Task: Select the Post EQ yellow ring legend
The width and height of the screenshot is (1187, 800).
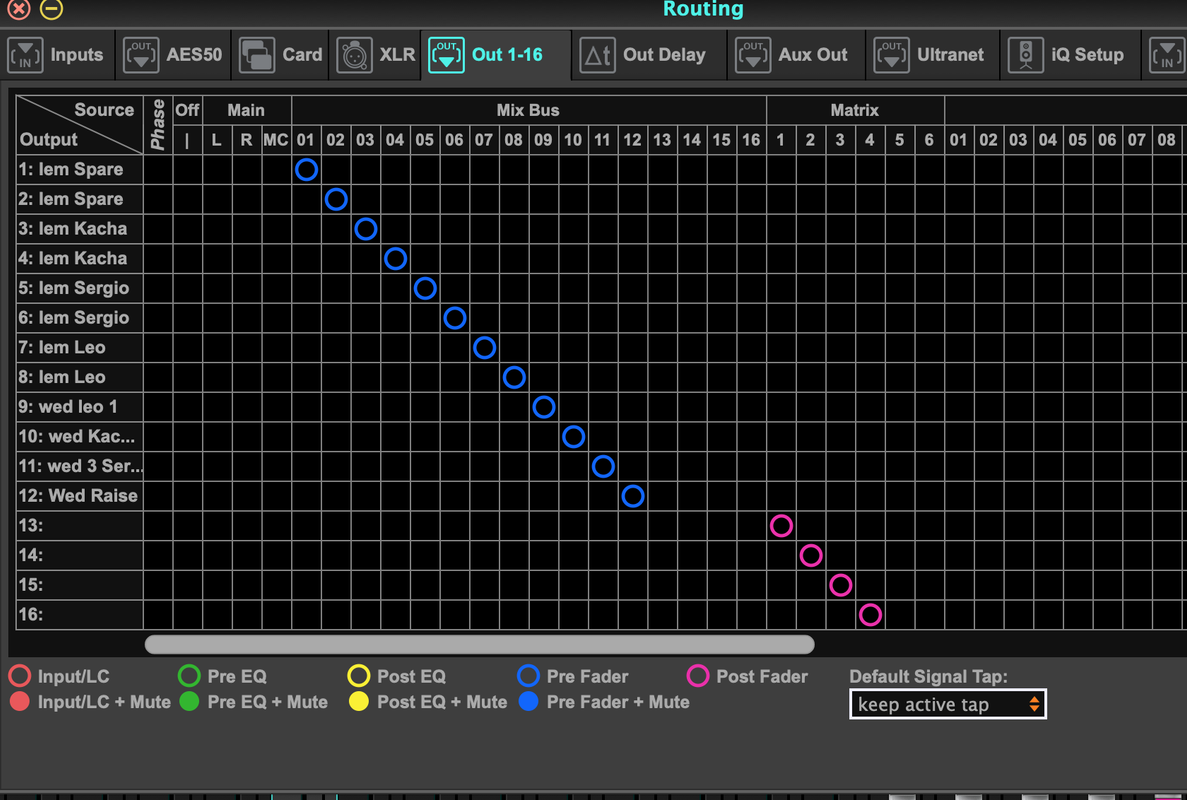Action: pyautogui.click(x=359, y=676)
